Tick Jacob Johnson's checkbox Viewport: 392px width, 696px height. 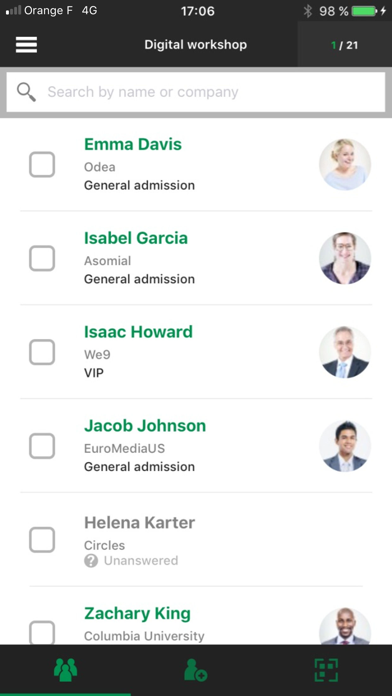pos(42,446)
